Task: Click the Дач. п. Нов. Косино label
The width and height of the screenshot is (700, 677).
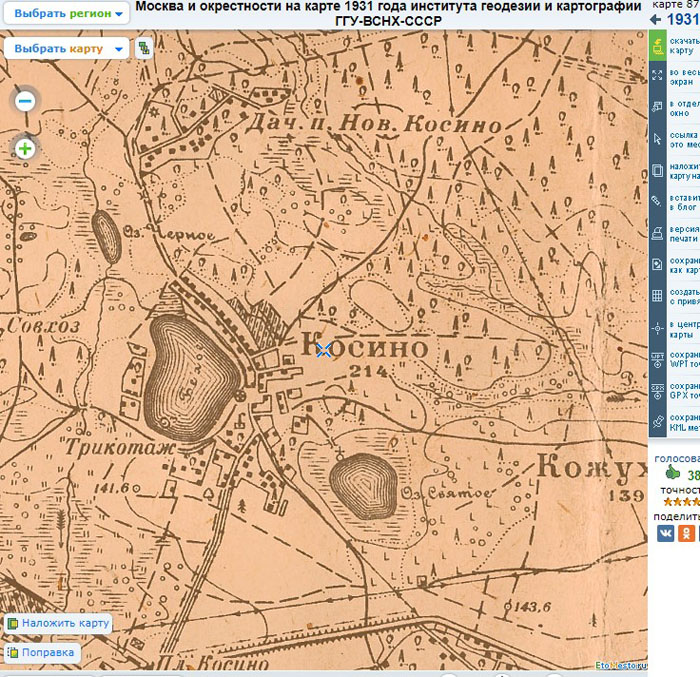Action: click(374, 123)
